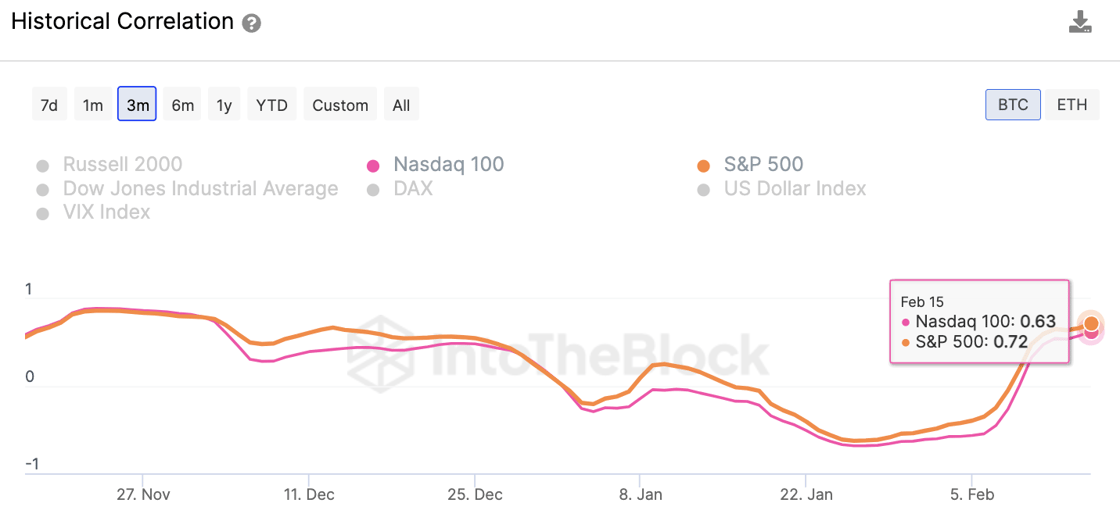Show All historical data

pos(401,105)
